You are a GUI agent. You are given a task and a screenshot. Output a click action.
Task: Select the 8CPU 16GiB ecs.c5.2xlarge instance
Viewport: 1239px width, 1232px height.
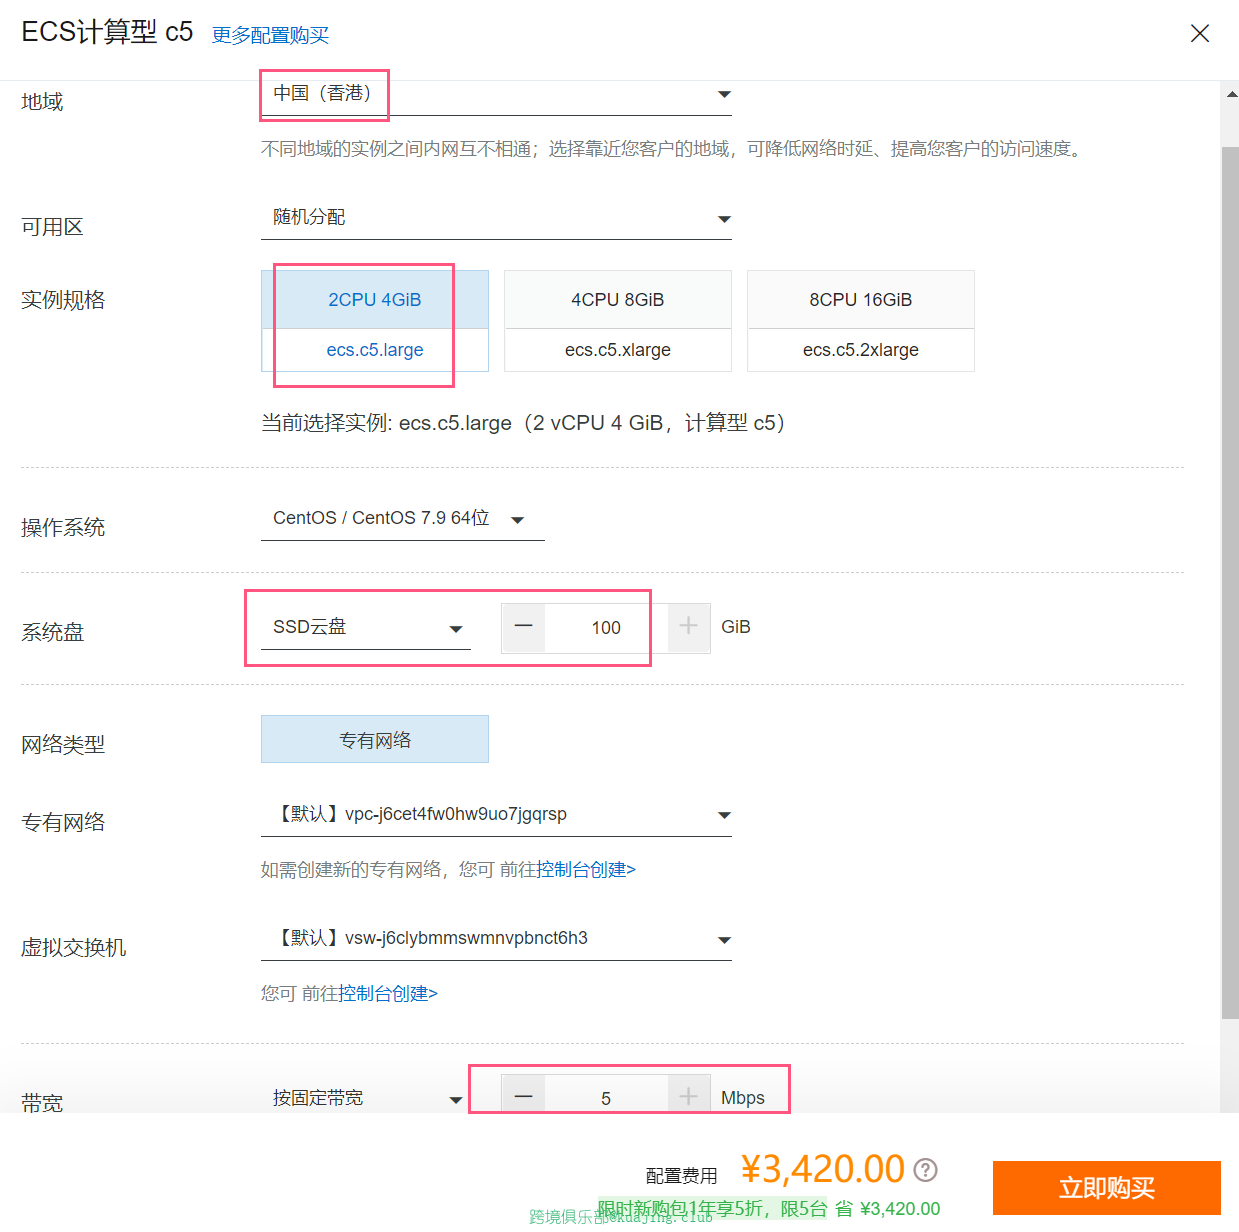861,321
